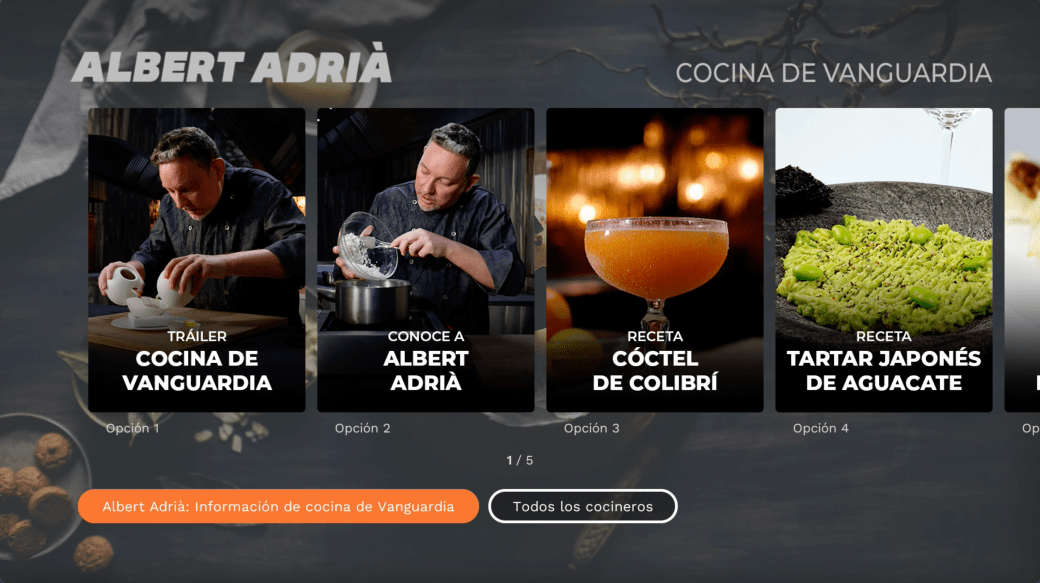Click the green avocado tartar photo
Image resolution: width=1040 pixels, height=583 pixels.
point(885,265)
